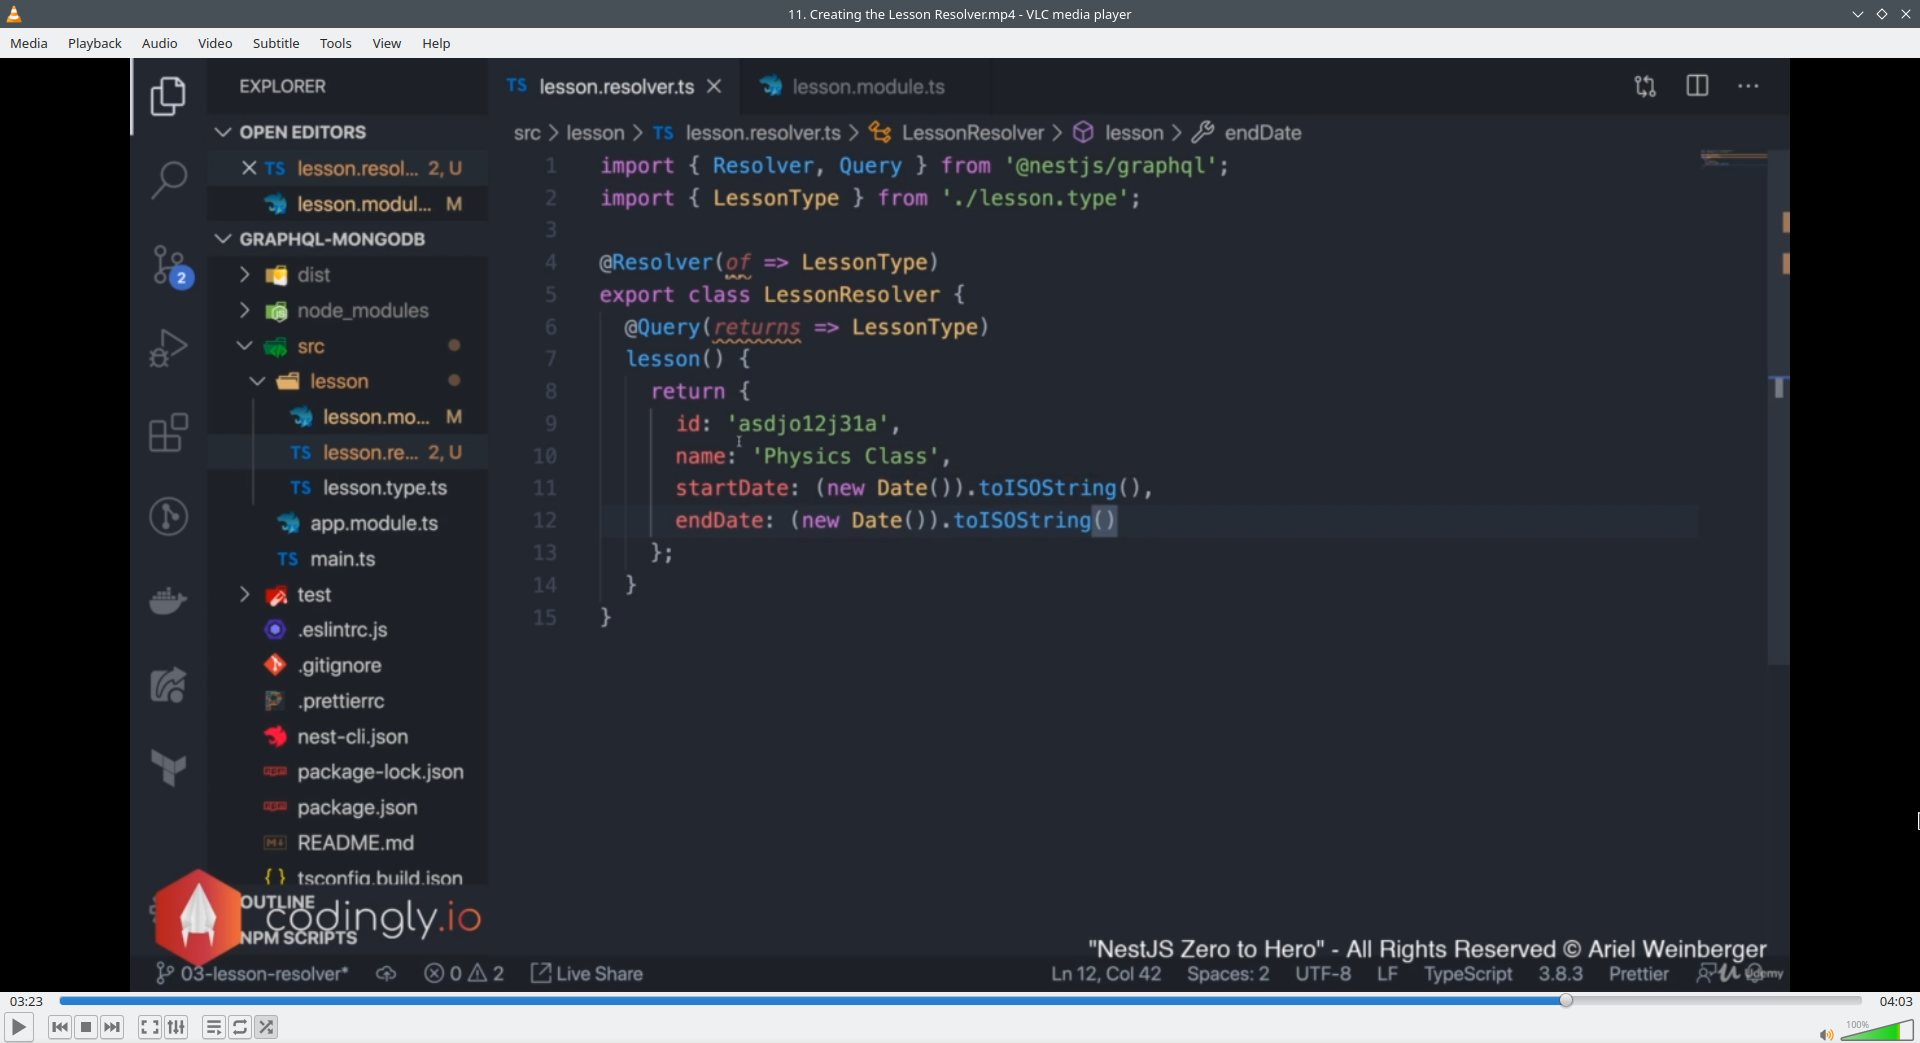Screen dimensions: 1920x1043
Task: Skip to the previous media item
Action: 60,1027
